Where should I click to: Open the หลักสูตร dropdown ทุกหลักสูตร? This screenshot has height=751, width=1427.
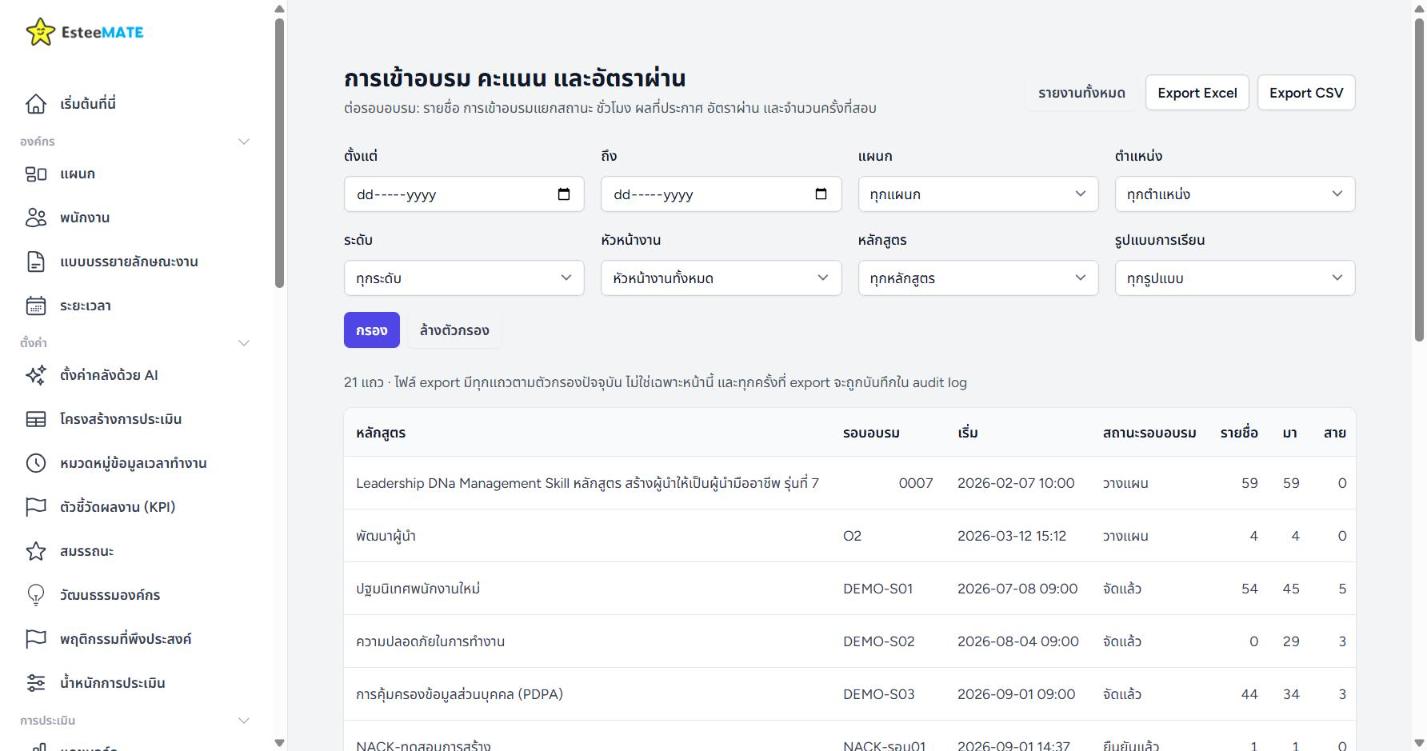tap(978, 278)
